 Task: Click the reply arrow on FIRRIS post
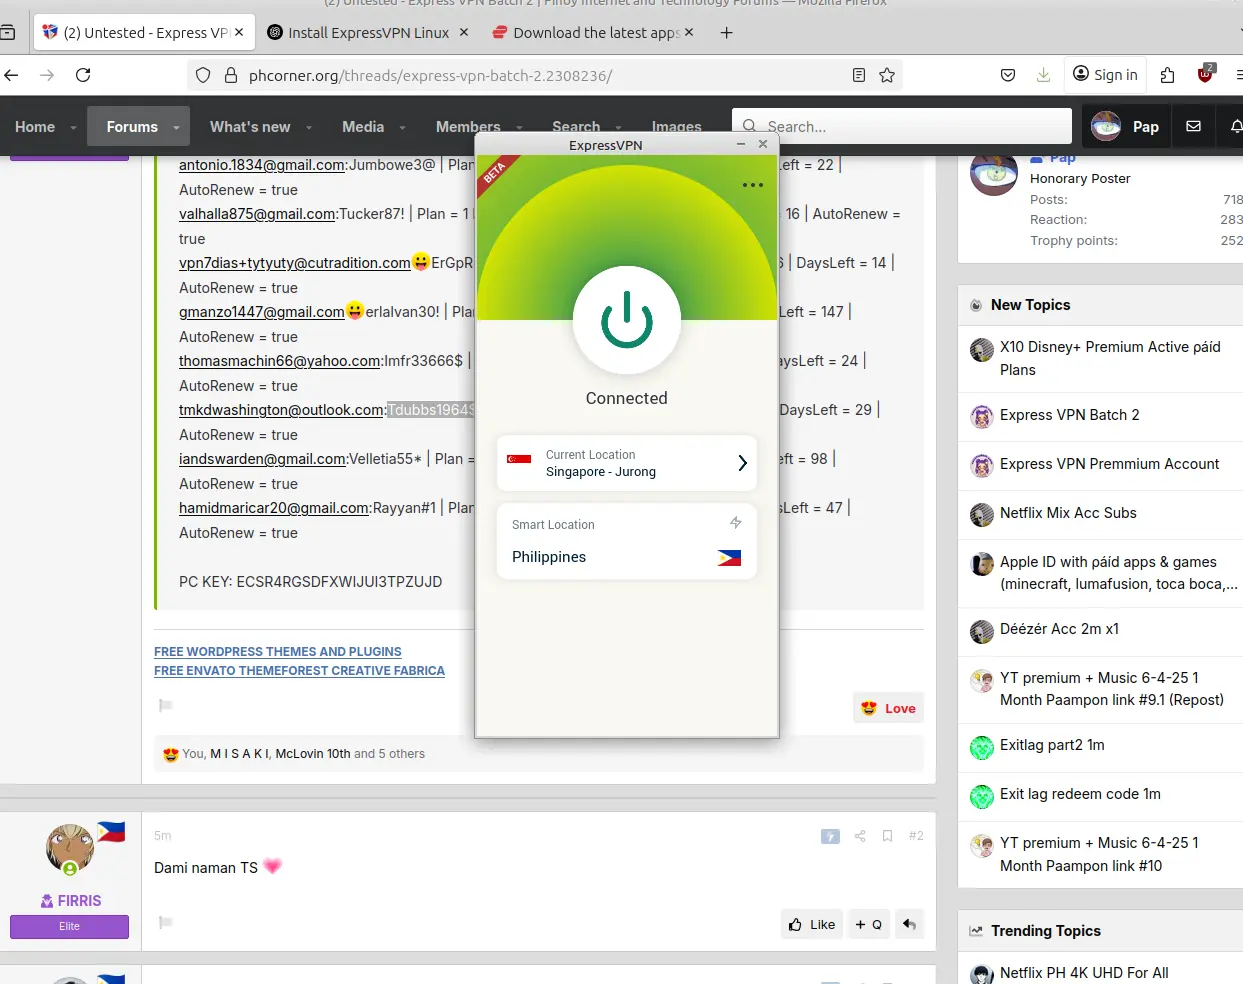coord(909,924)
